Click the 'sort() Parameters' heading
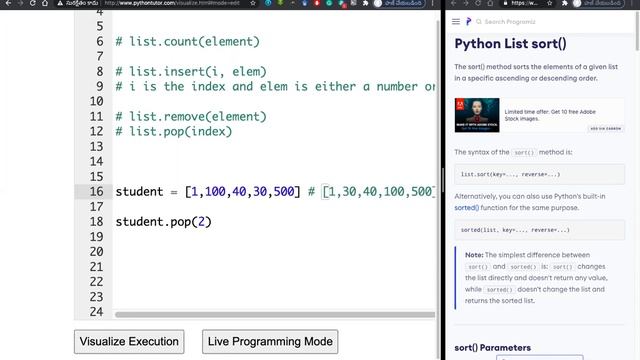This screenshot has width=640, height=360. (493, 348)
